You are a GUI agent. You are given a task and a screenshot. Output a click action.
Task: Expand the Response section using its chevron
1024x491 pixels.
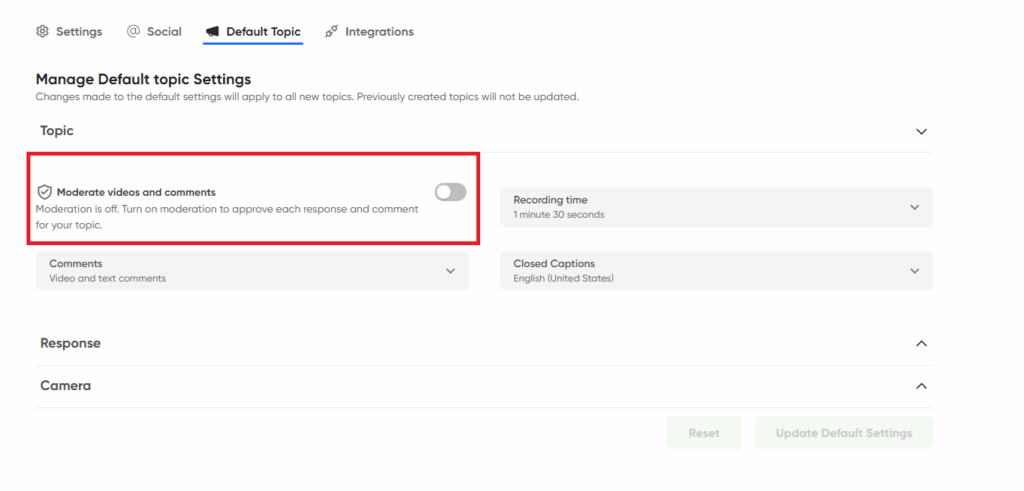pos(921,343)
